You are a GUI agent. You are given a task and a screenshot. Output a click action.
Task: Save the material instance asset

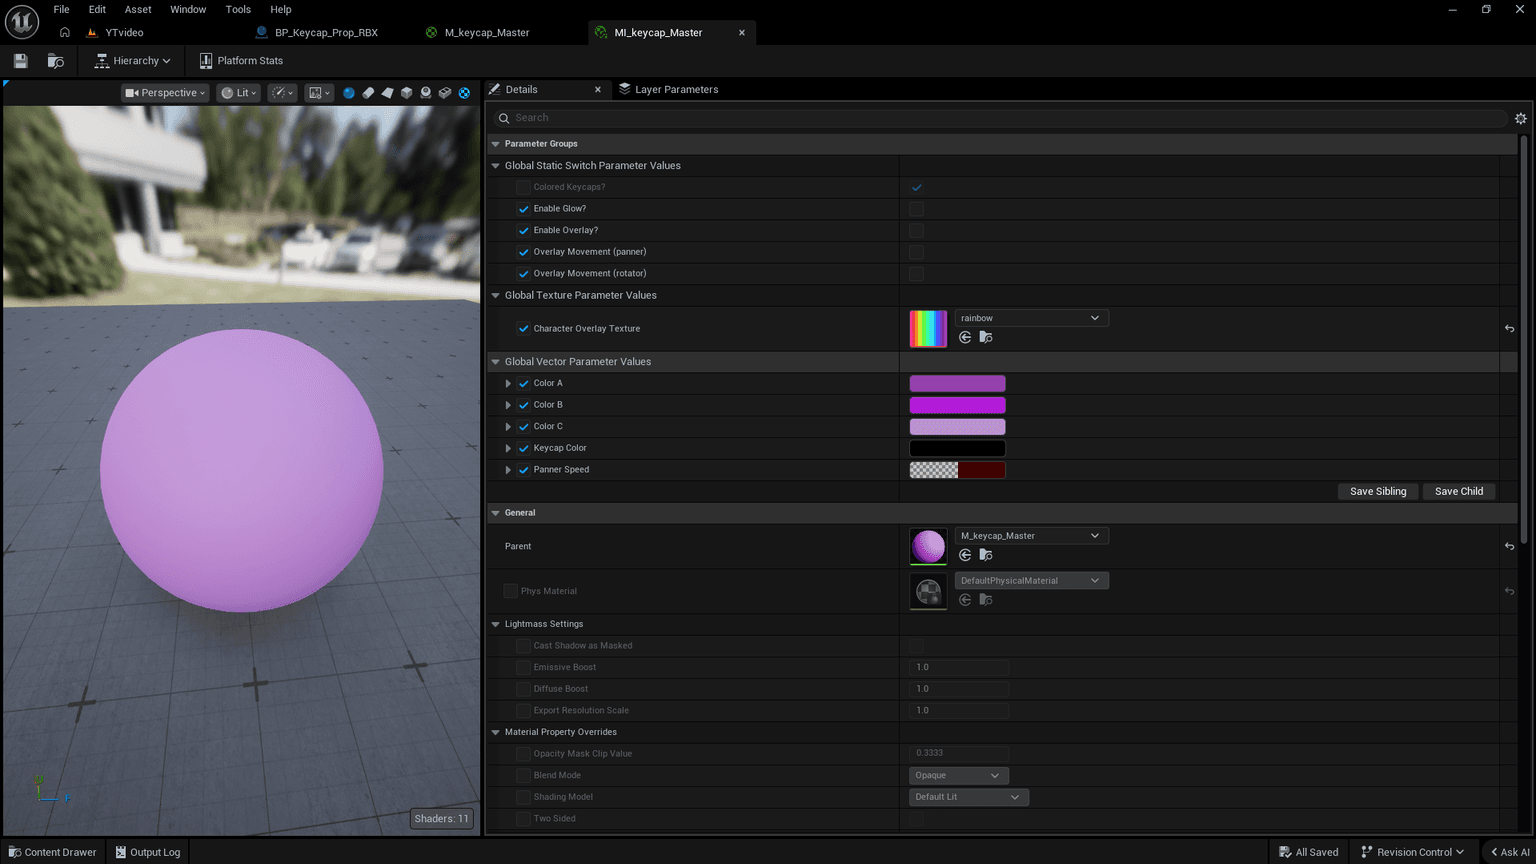click(x=20, y=61)
